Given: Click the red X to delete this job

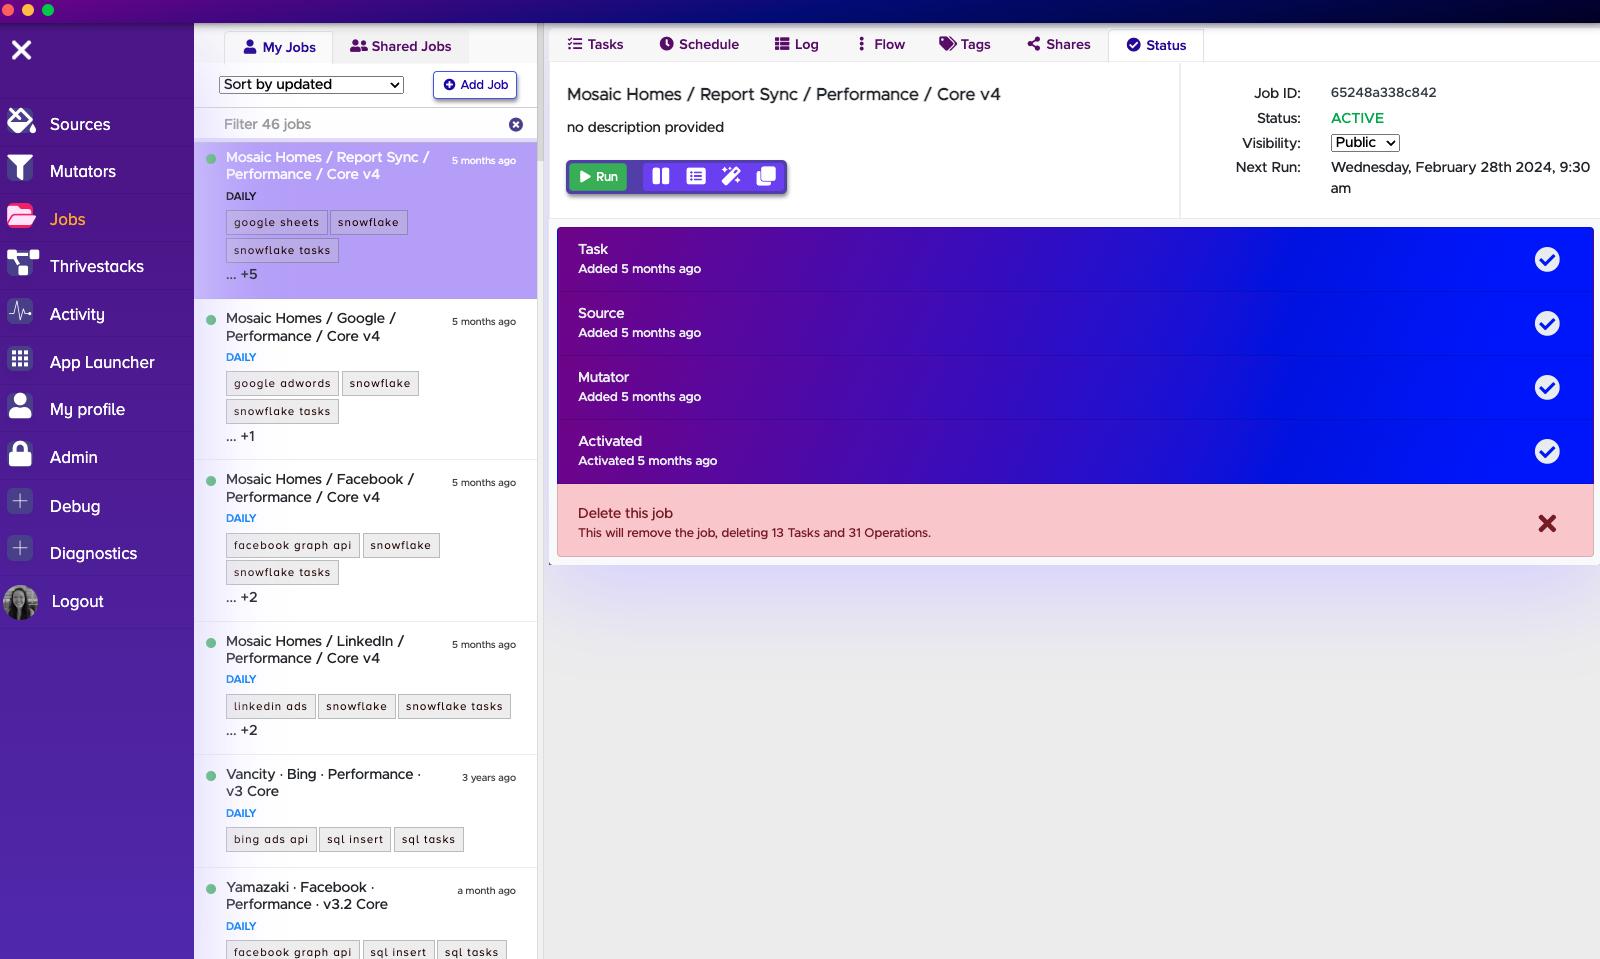Looking at the screenshot, I should click(x=1546, y=523).
